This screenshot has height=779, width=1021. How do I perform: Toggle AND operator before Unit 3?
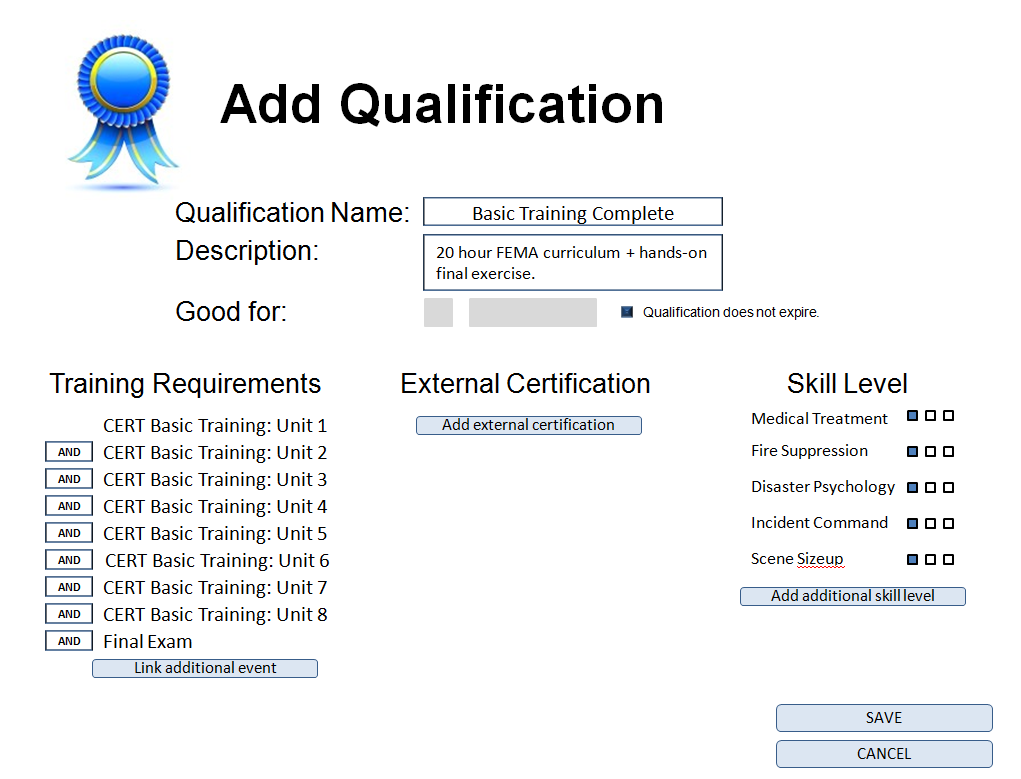(69, 479)
